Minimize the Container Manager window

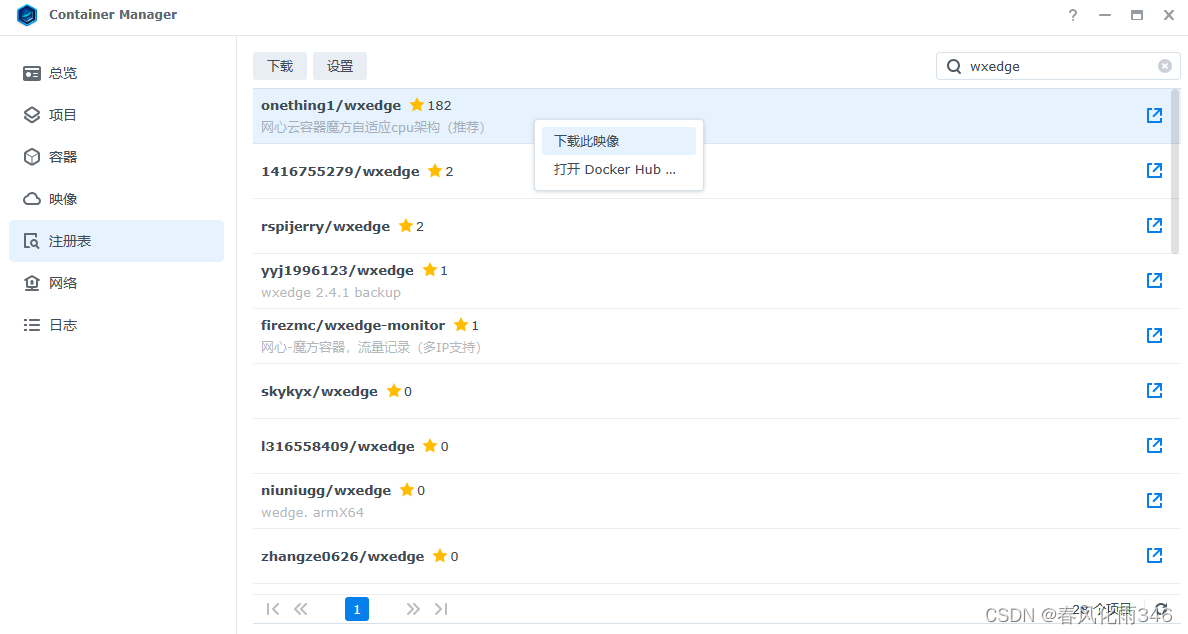(1105, 15)
